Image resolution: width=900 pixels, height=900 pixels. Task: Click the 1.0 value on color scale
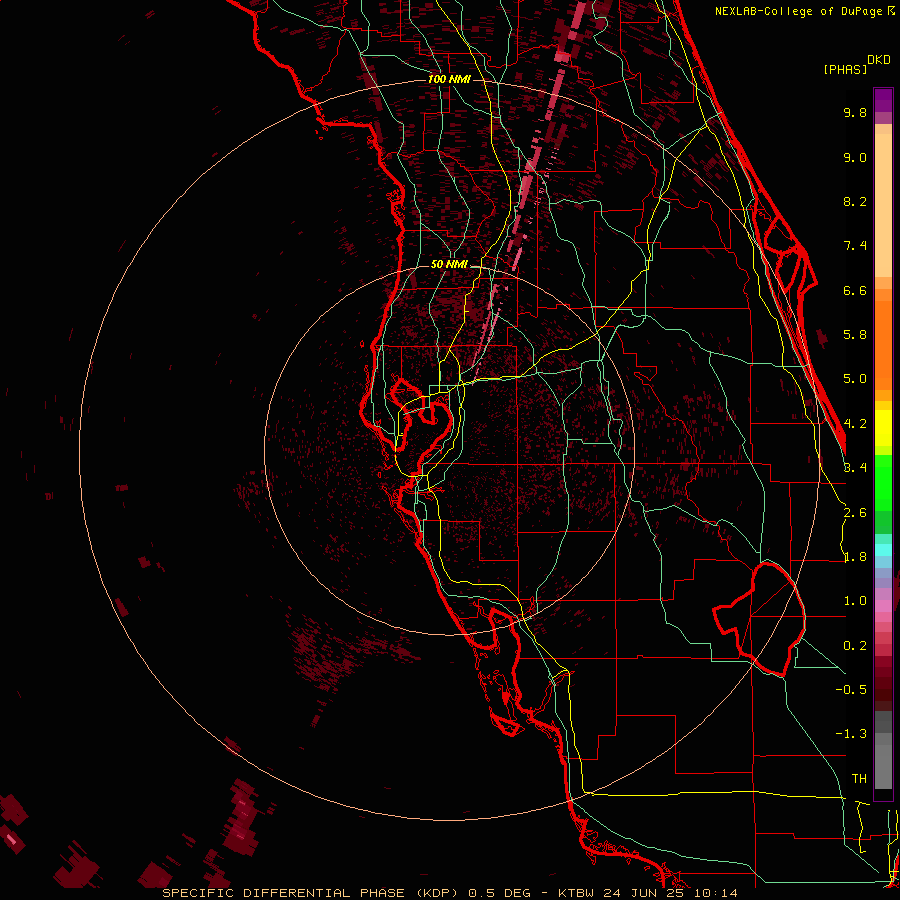click(x=855, y=601)
